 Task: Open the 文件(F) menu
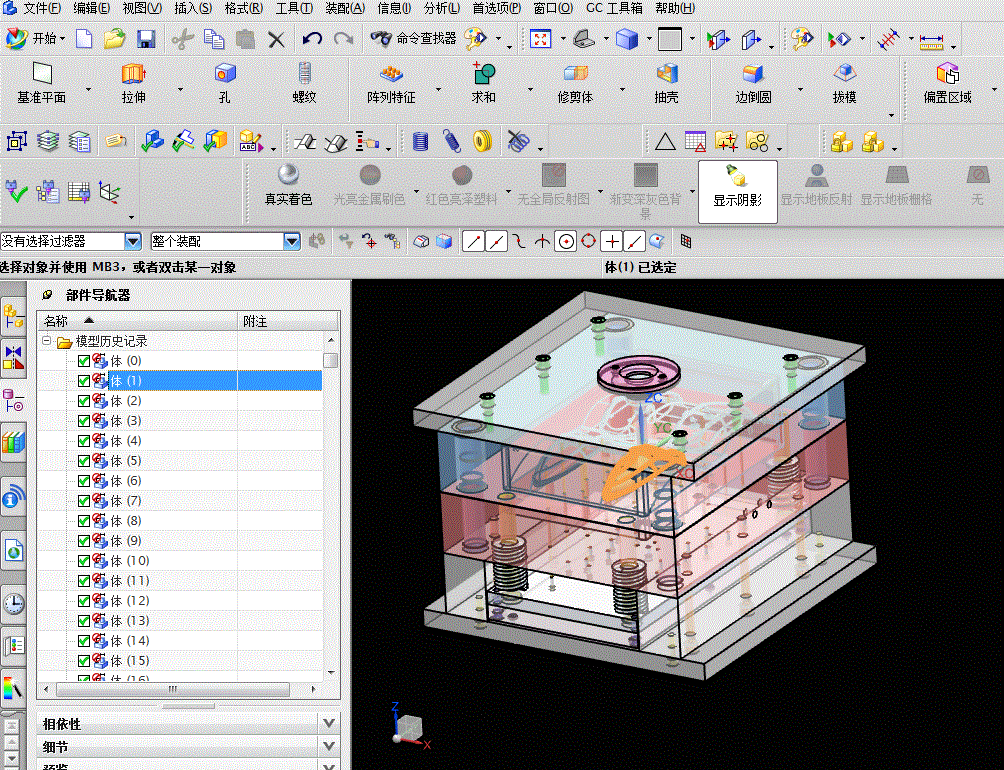[42, 8]
